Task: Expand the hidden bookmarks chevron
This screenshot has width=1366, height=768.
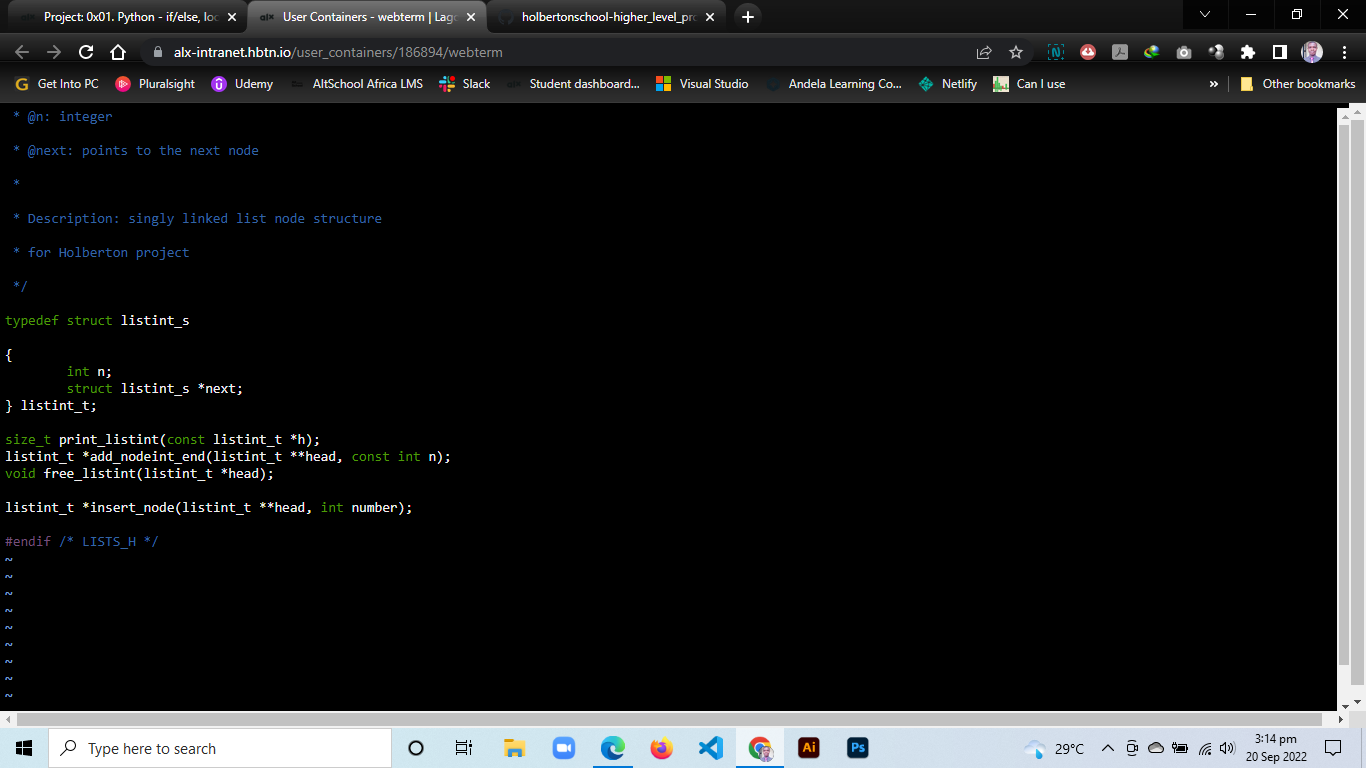Action: [1214, 84]
